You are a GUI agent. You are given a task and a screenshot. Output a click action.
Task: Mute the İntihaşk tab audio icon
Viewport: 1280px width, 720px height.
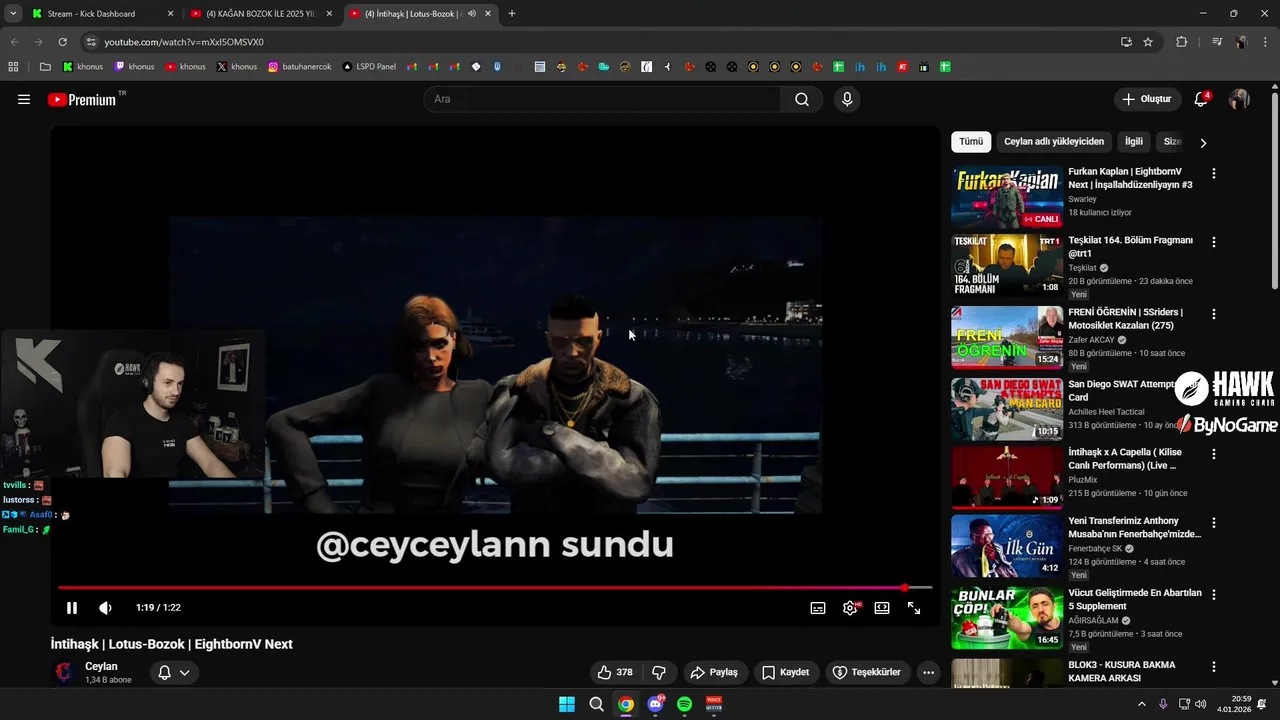point(472,14)
